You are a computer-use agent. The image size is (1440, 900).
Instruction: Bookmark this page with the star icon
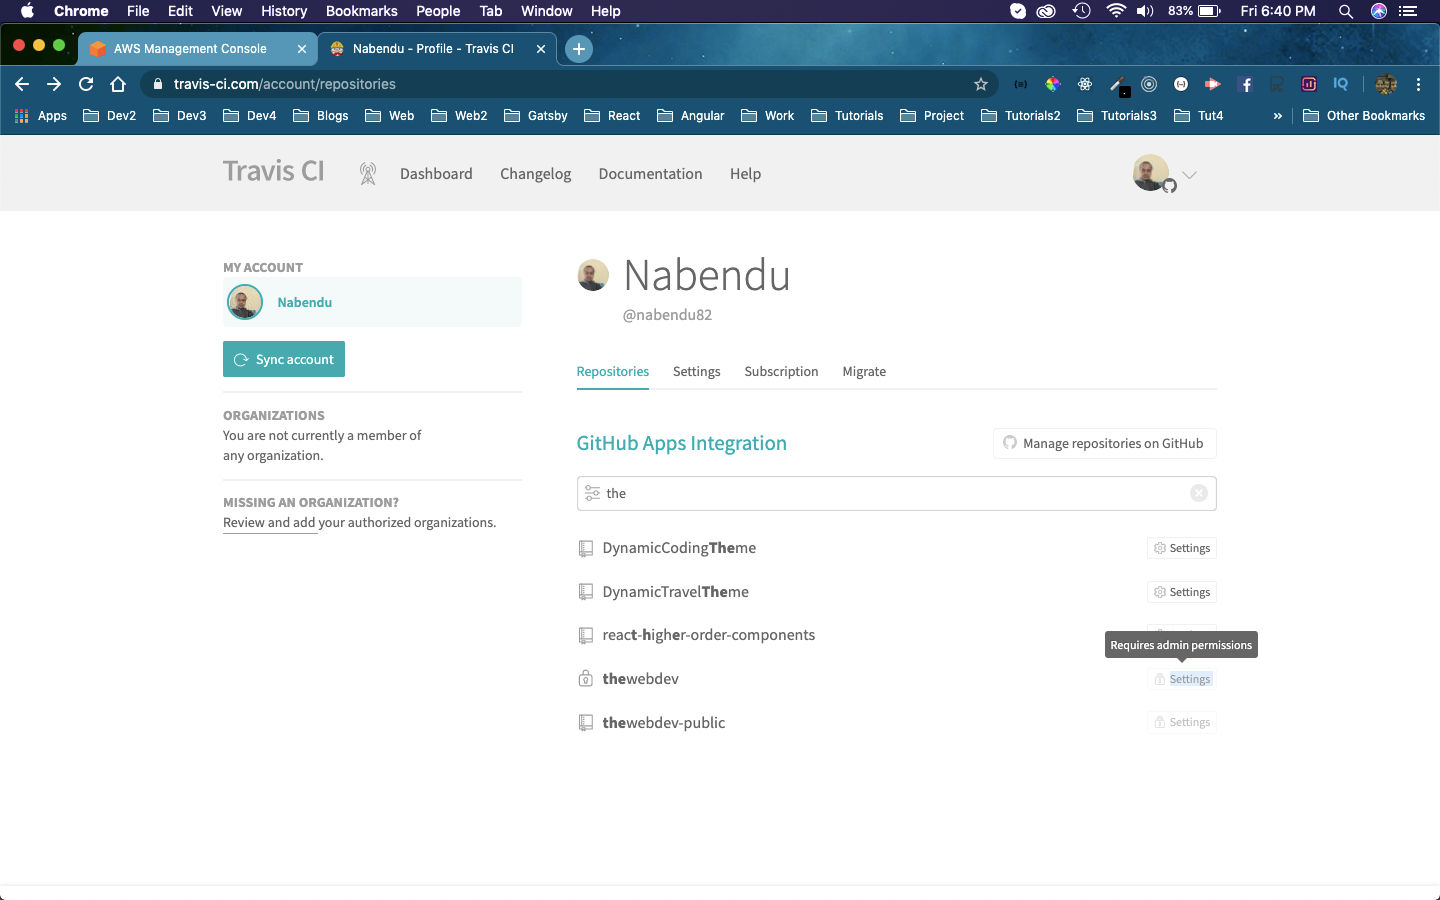tap(981, 84)
